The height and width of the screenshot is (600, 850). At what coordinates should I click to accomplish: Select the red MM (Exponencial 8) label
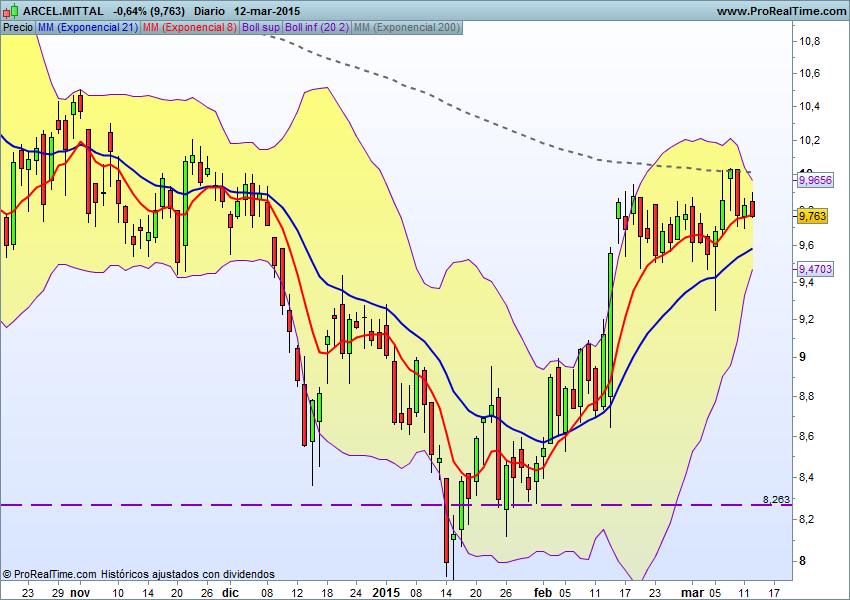(x=189, y=27)
